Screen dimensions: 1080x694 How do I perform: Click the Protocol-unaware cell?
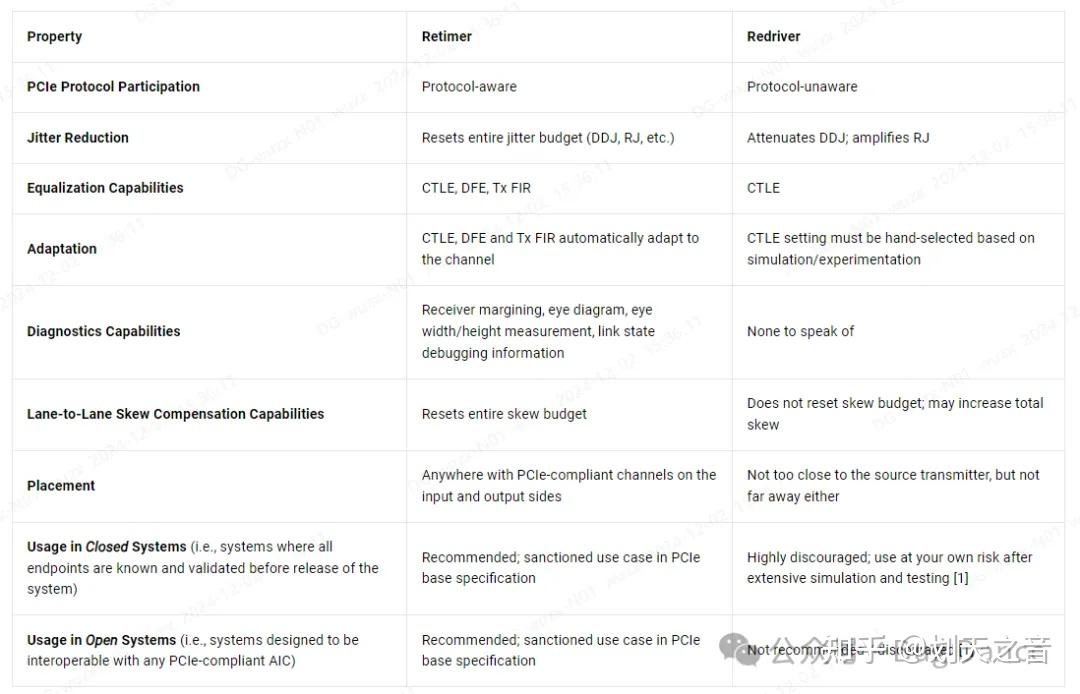tap(802, 87)
